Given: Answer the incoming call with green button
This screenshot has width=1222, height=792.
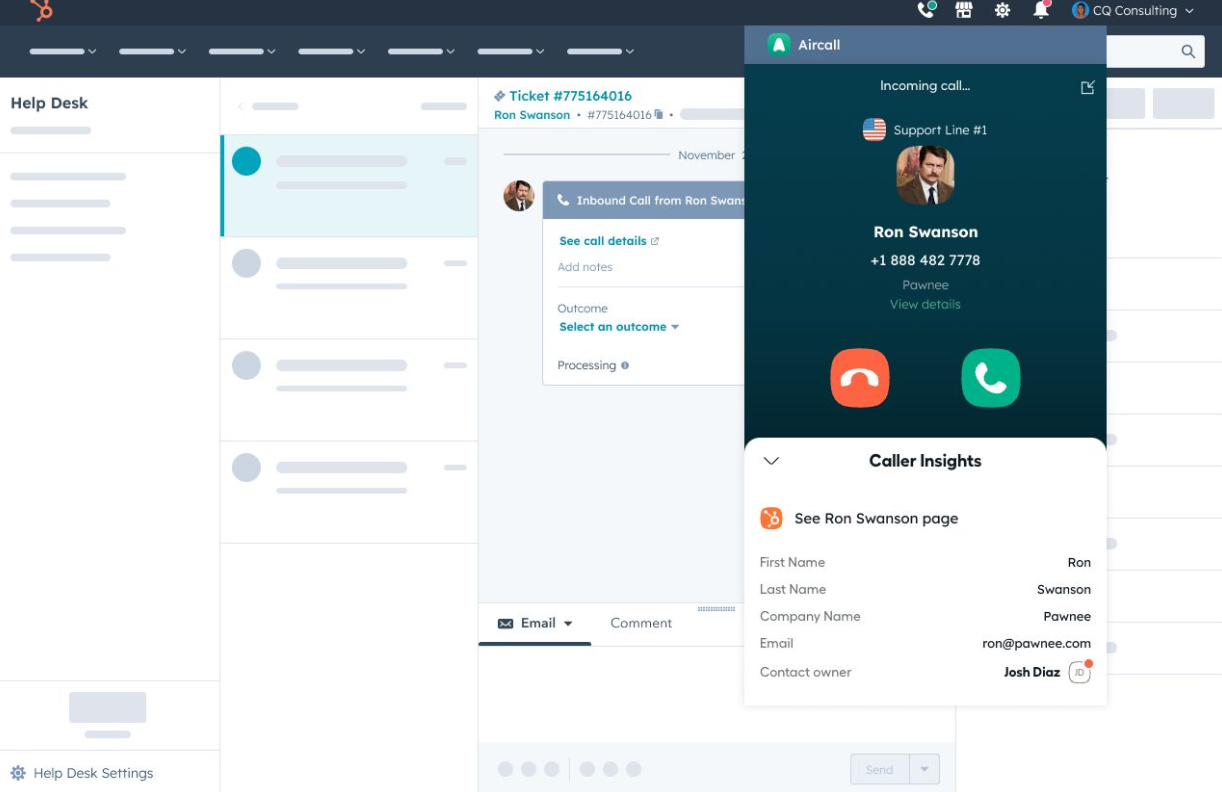Looking at the screenshot, I should pos(991,378).
